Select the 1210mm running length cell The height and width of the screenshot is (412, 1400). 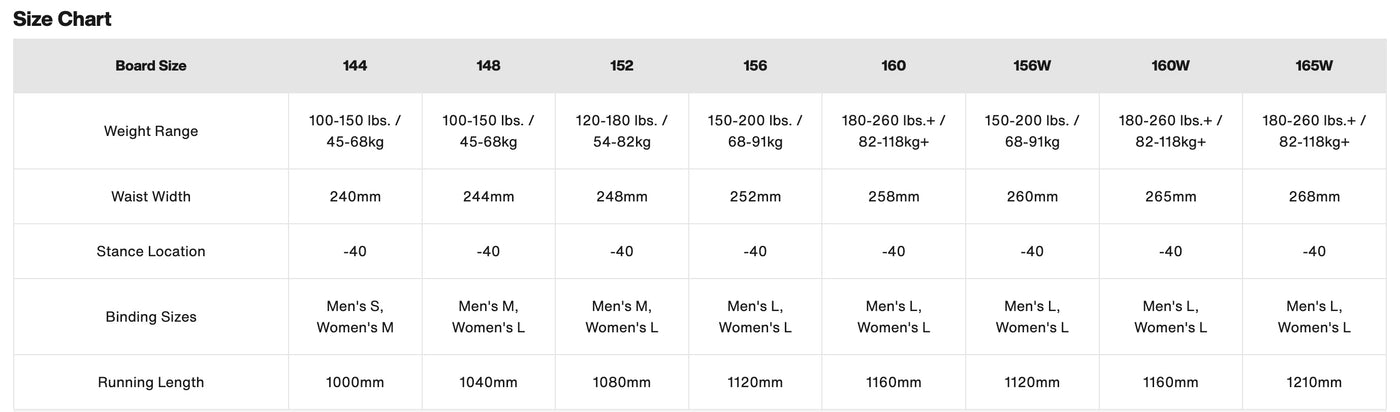[1314, 382]
